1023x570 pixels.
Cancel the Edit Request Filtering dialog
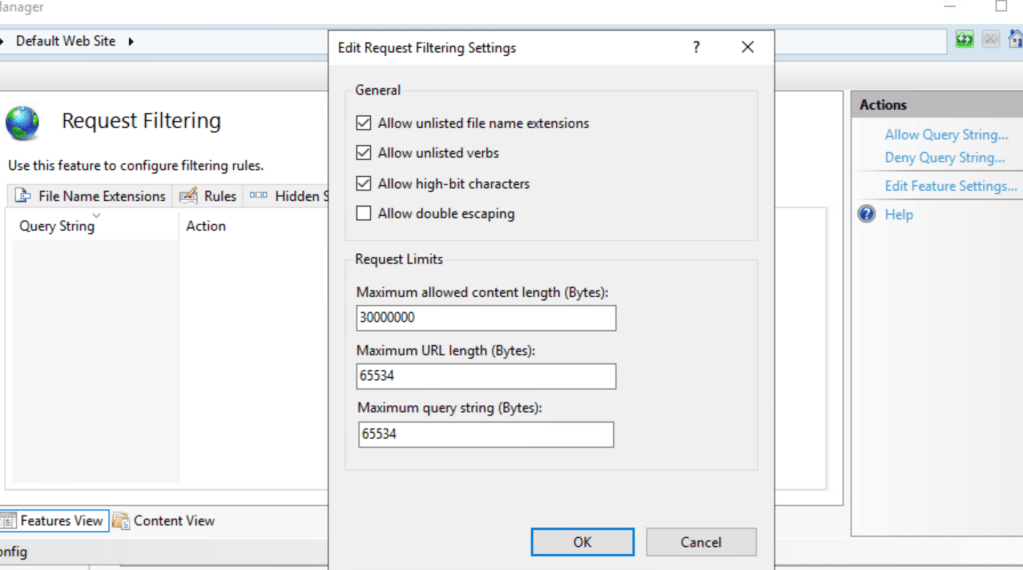(x=700, y=542)
